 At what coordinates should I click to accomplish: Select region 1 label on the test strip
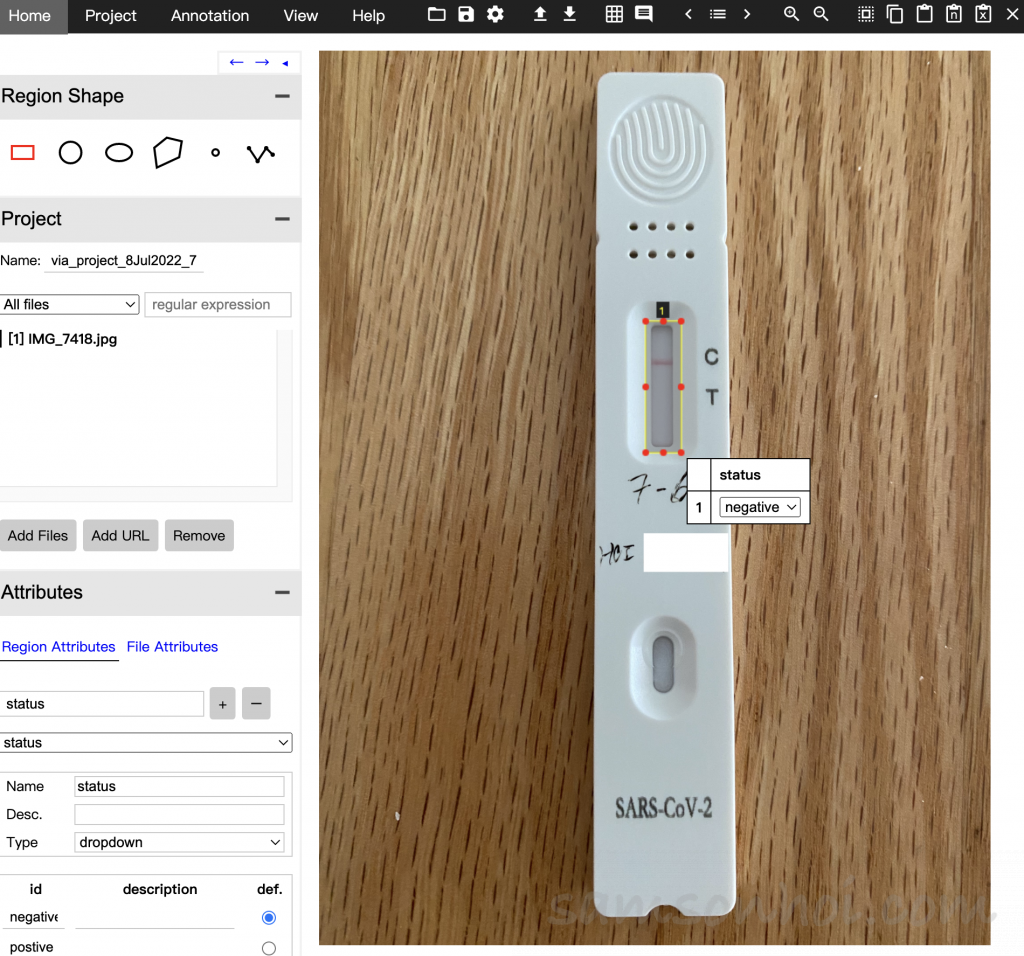662,310
